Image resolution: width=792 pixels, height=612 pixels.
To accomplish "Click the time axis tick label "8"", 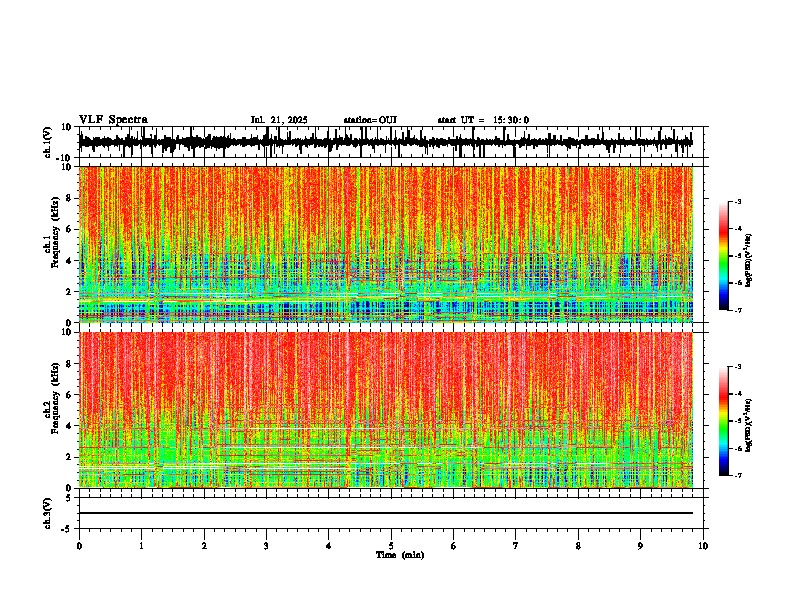I will [578, 546].
